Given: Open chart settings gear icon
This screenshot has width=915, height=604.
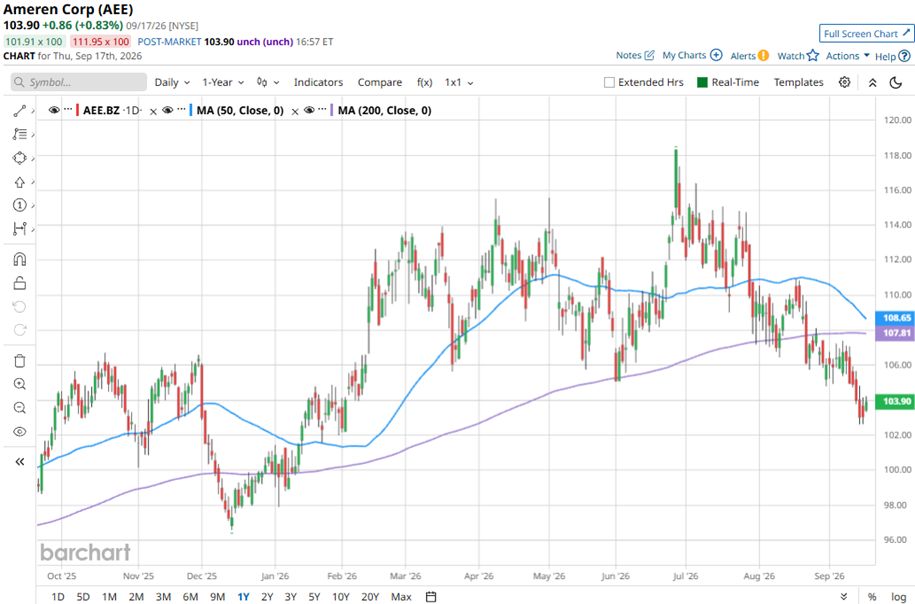Looking at the screenshot, I should coord(844,82).
